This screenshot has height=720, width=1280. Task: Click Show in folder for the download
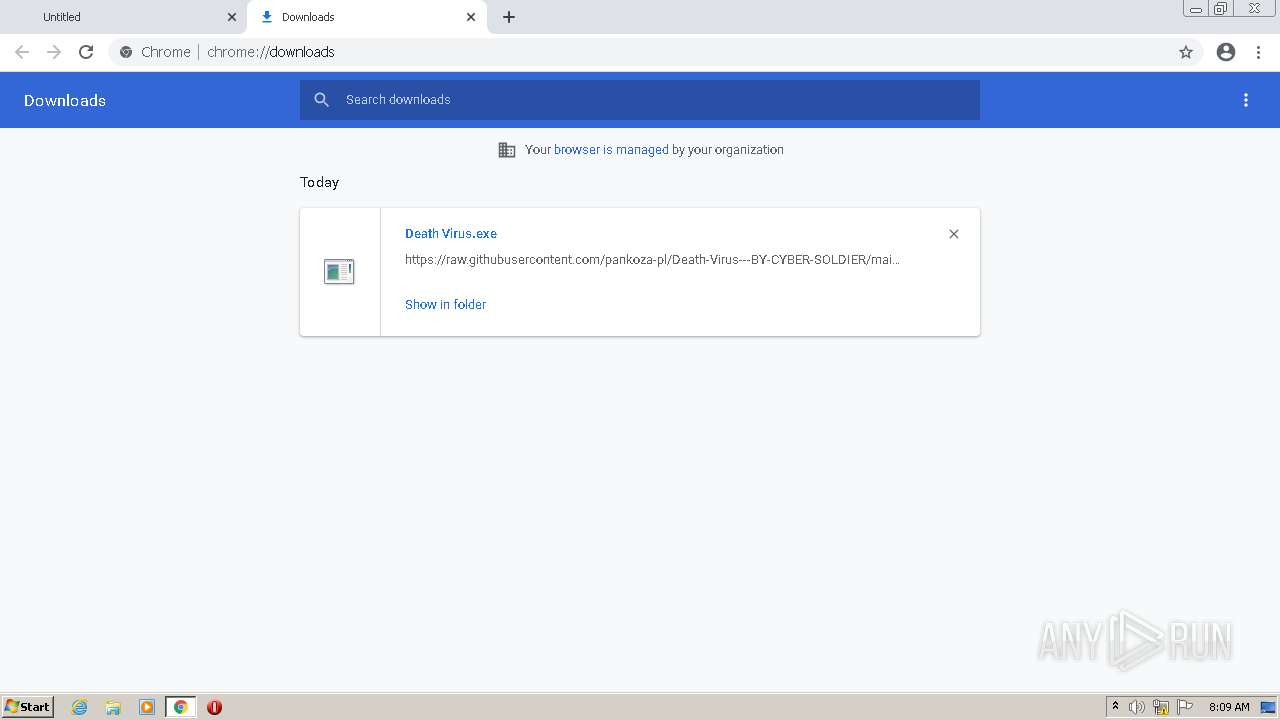pos(445,304)
